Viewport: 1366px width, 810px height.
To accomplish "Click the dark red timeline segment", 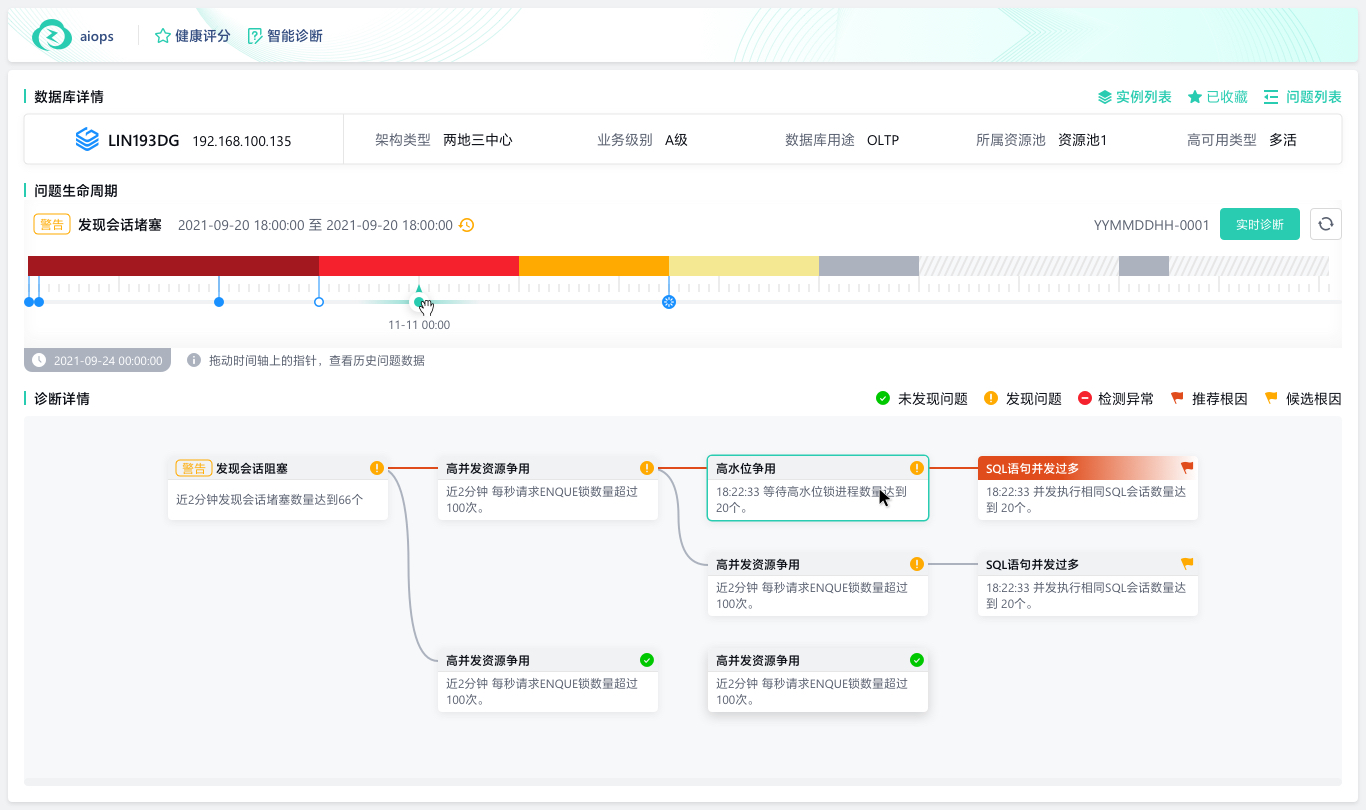I will pyautogui.click(x=173, y=266).
